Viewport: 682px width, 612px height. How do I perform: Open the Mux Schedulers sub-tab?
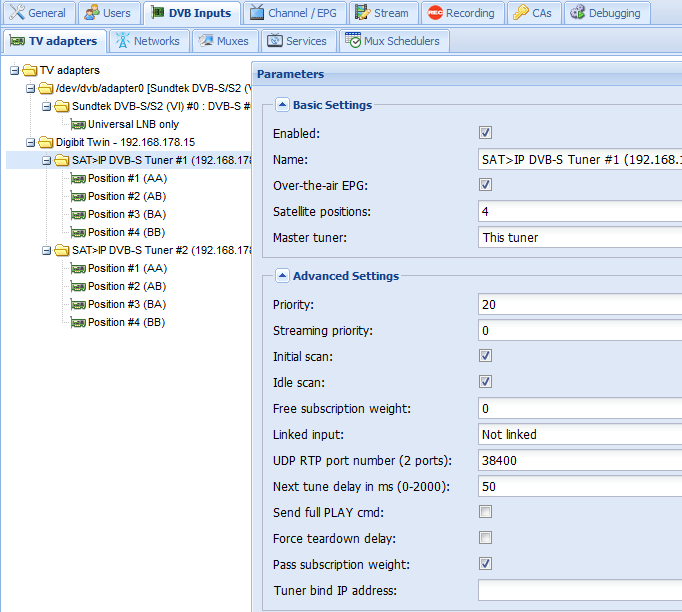coord(394,41)
